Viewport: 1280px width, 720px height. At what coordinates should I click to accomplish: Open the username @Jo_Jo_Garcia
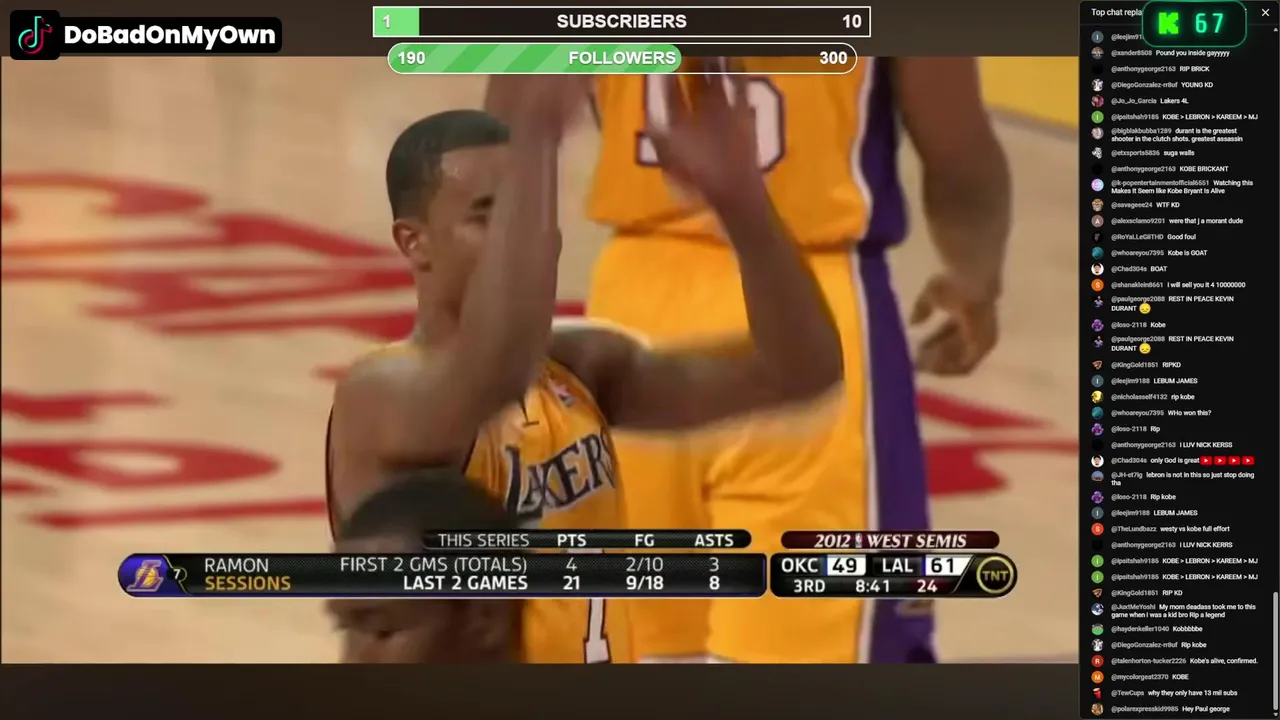click(1134, 101)
